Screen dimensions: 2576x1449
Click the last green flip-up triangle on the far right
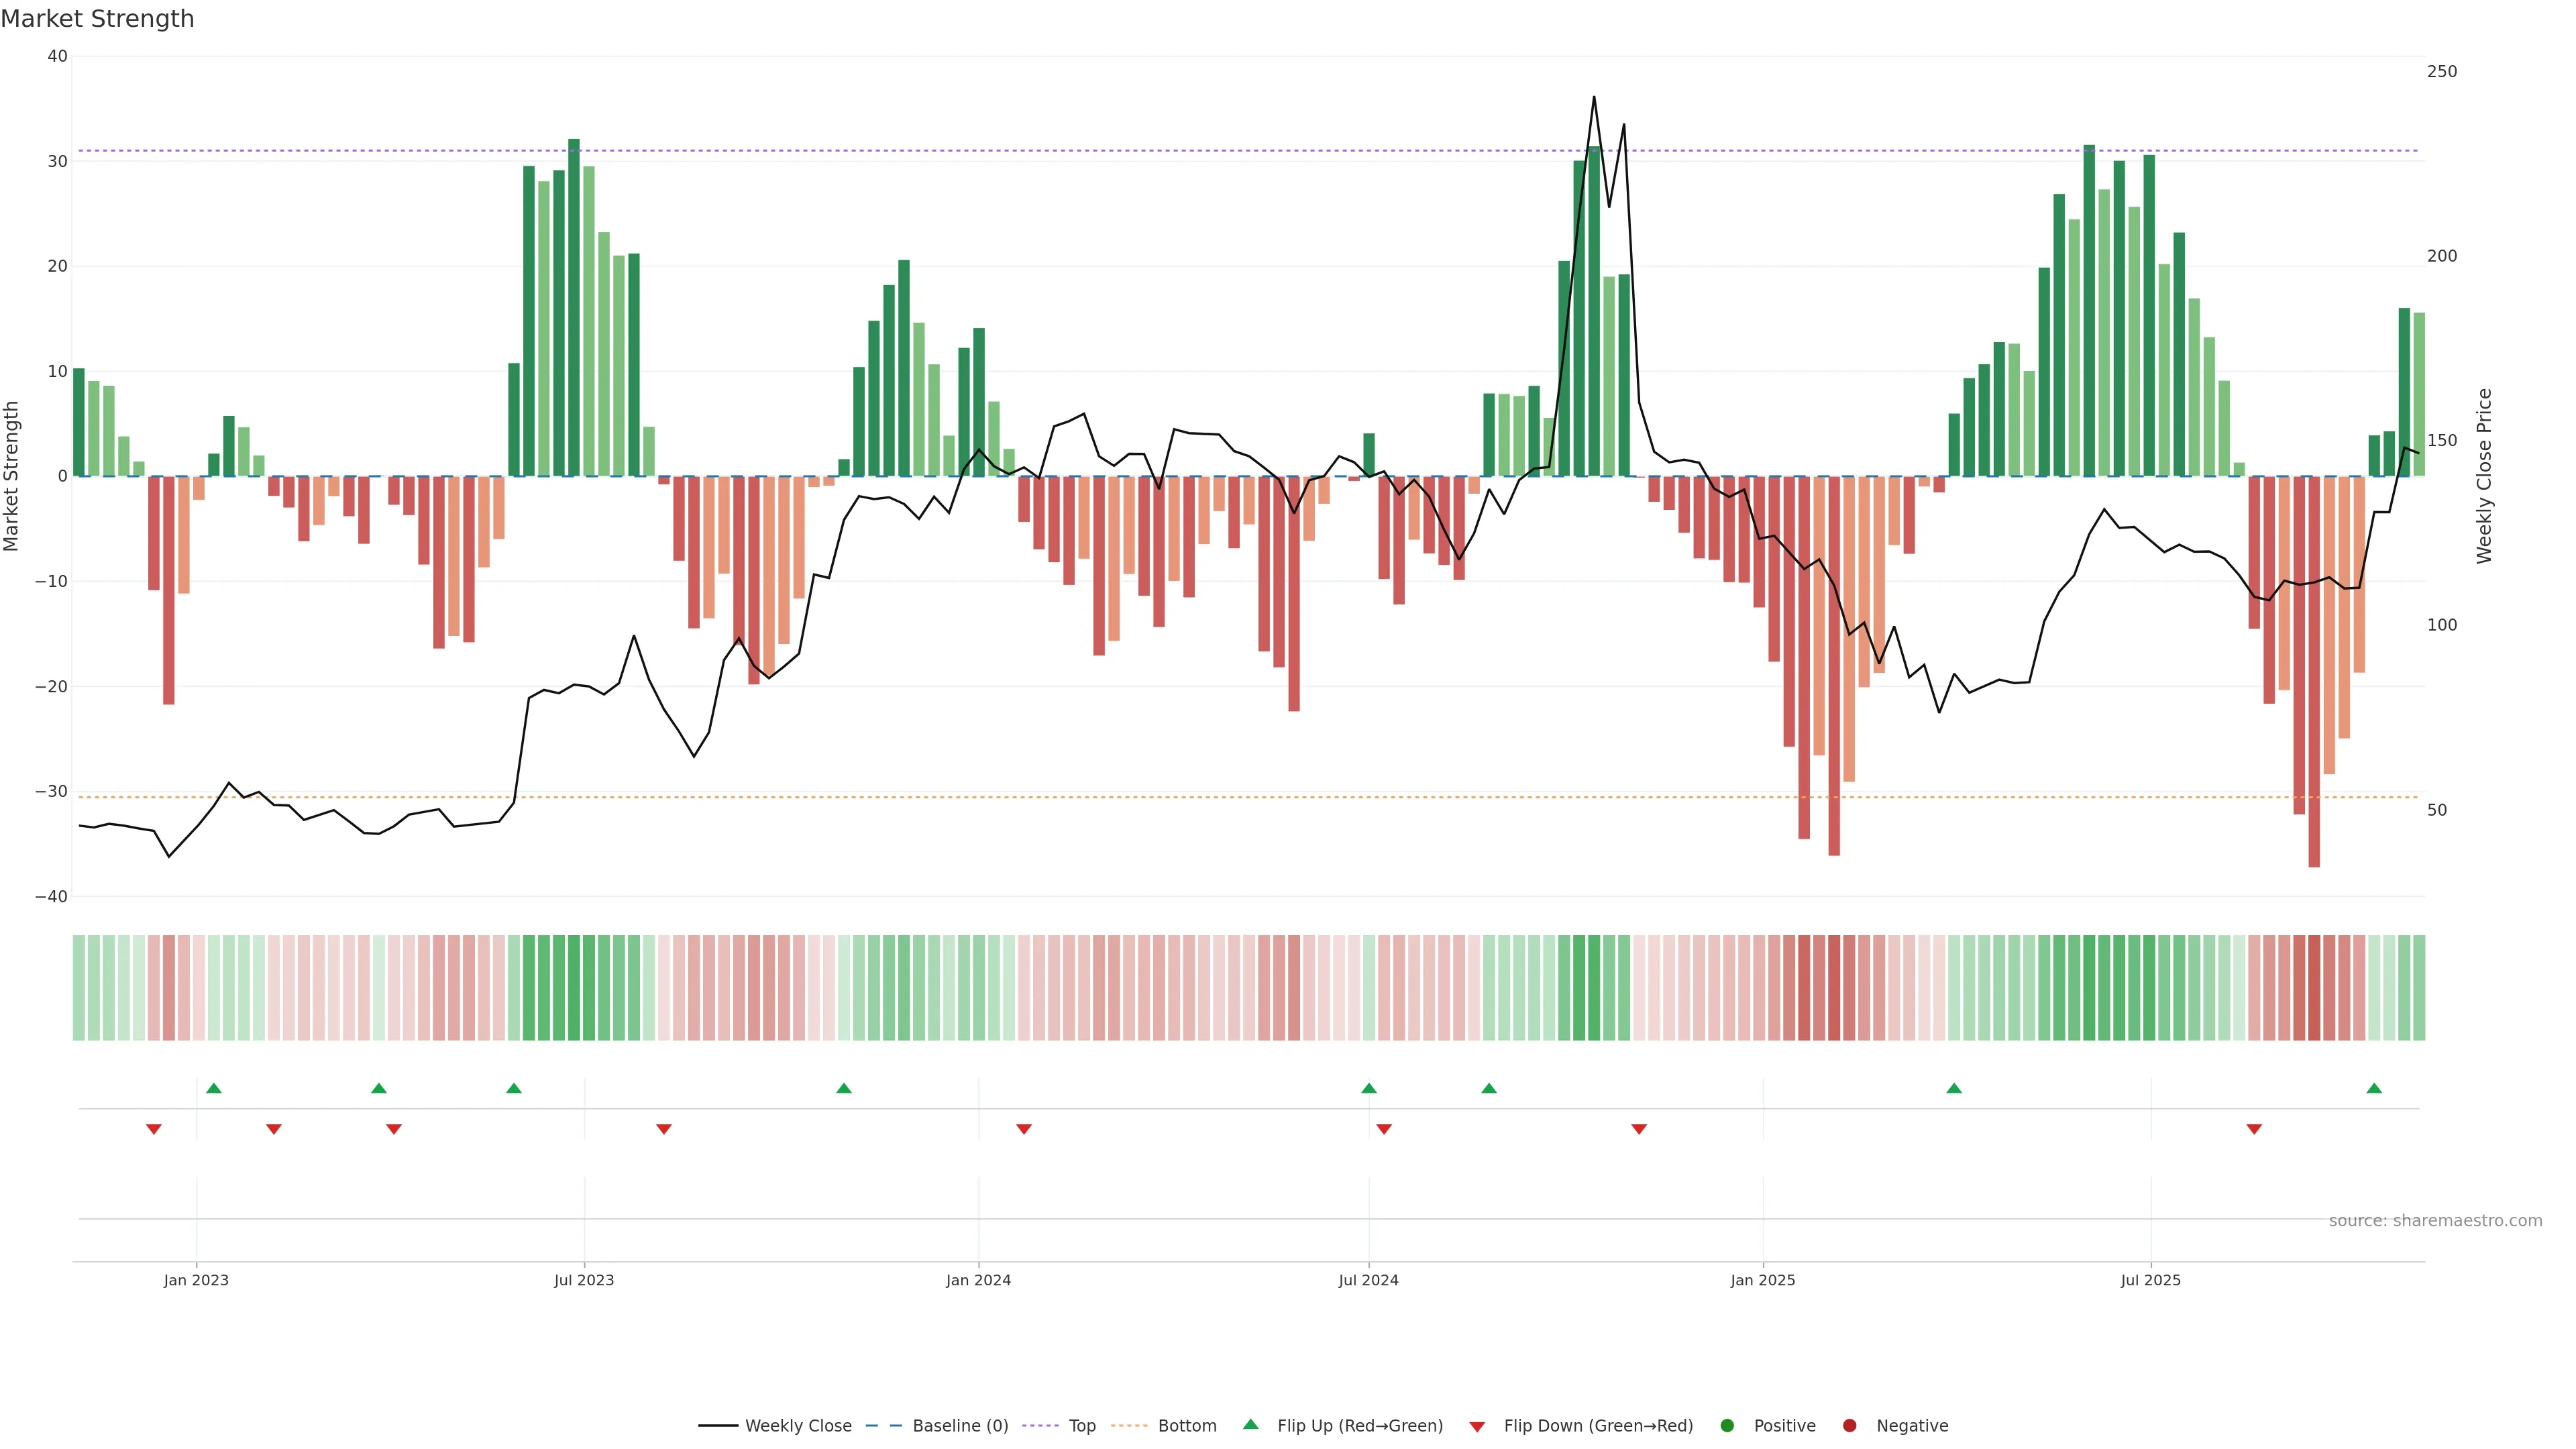pos(2374,1088)
